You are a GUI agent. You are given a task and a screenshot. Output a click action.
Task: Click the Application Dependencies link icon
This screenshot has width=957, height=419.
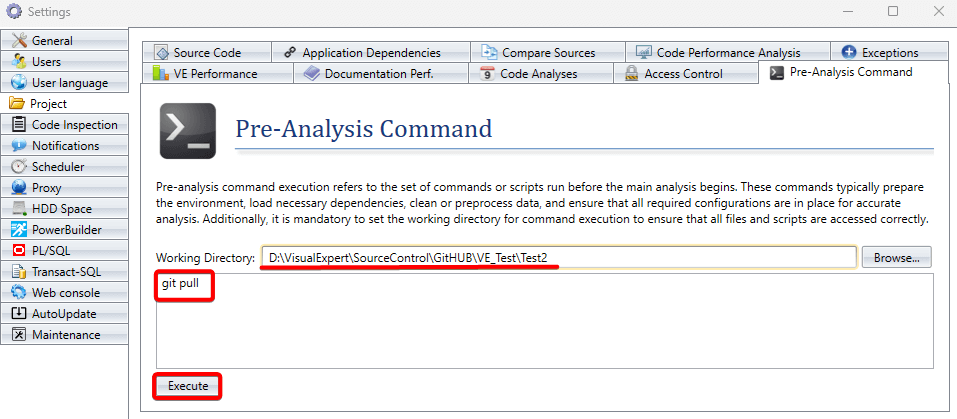tap(291, 52)
